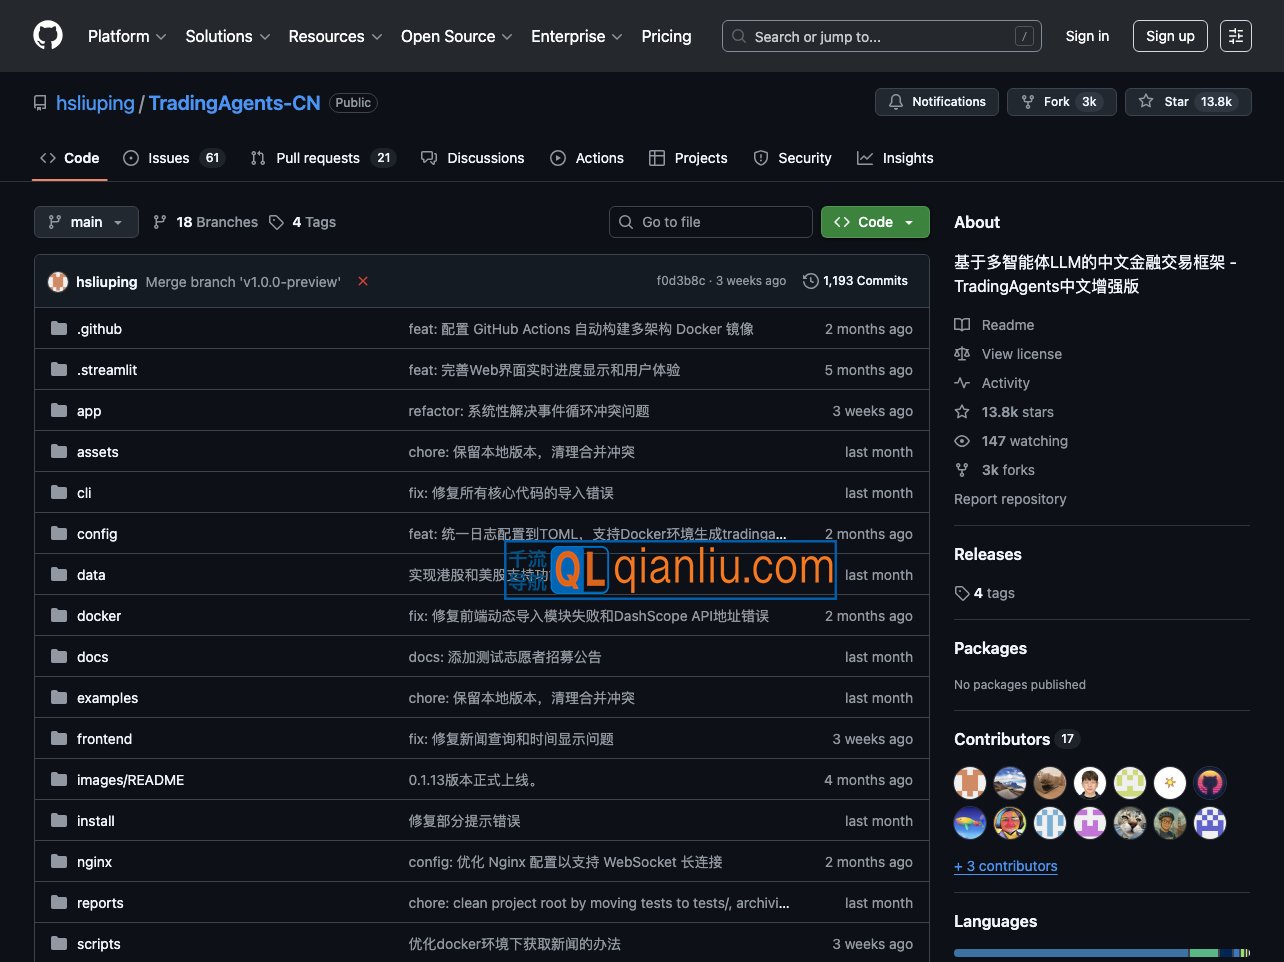This screenshot has height=962, width=1284.
Task: Open the Readme via the book icon
Action: point(961,324)
